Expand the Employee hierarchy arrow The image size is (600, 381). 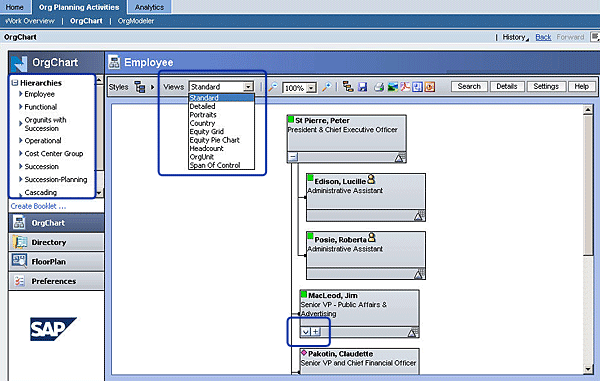(21, 94)
